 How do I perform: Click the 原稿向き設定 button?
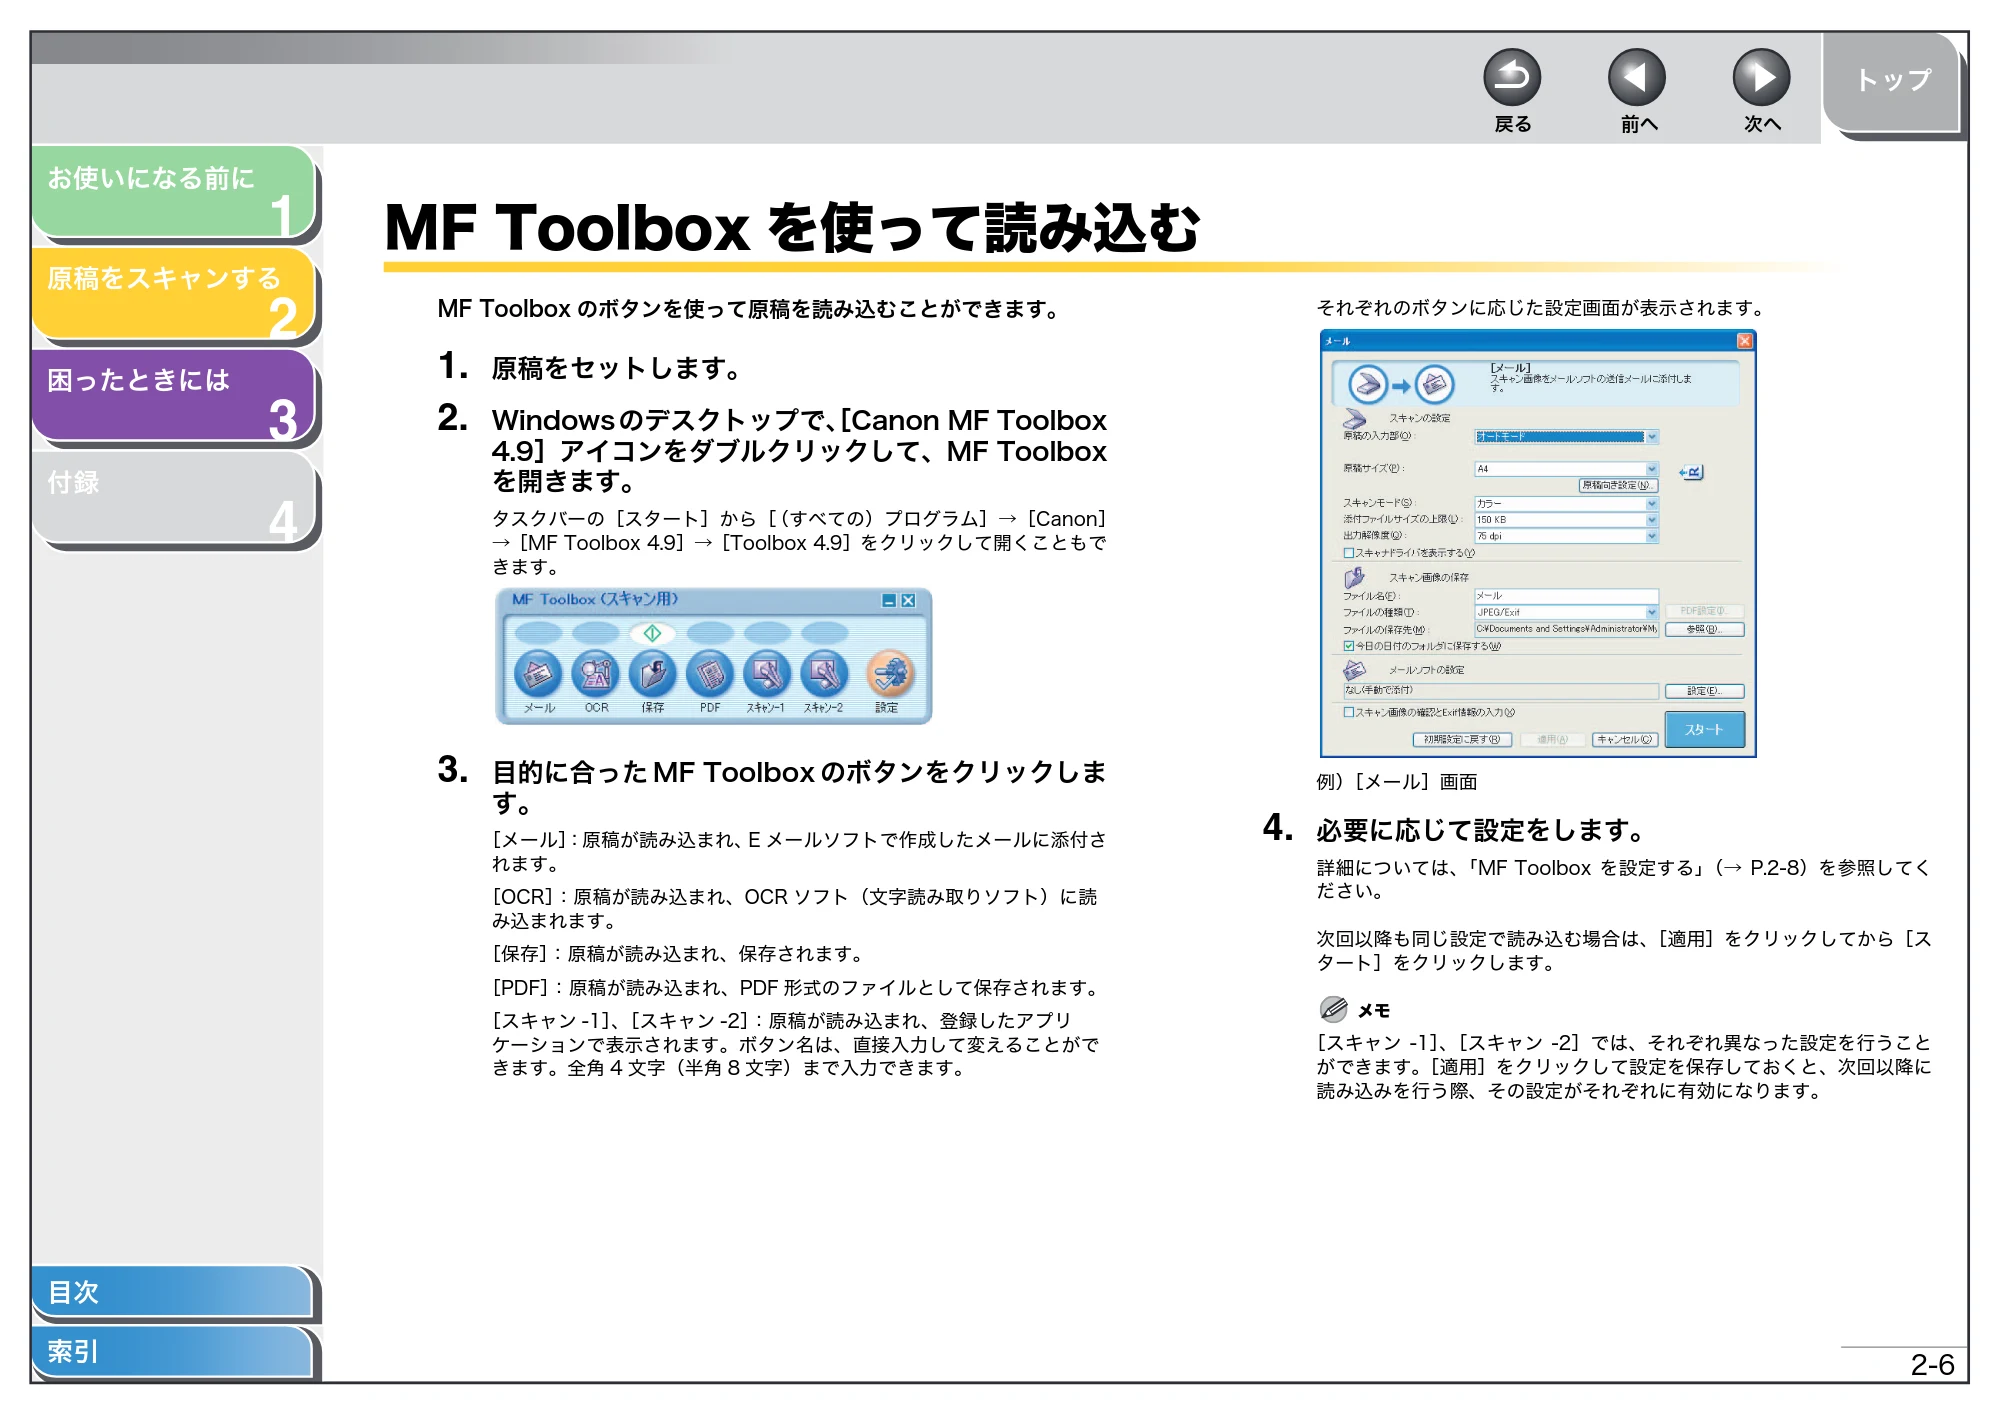click(x=1618, y=486)
